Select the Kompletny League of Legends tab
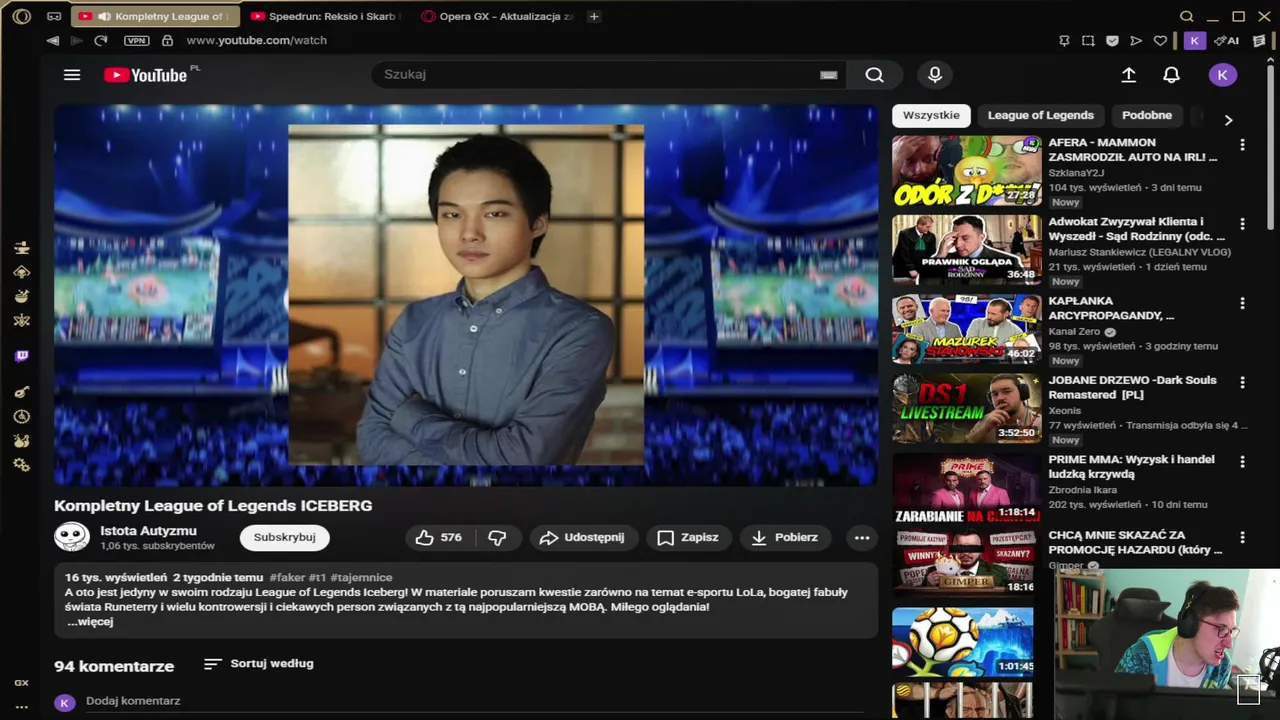This screenshot has height=720, width=1280. pos(155,16)
